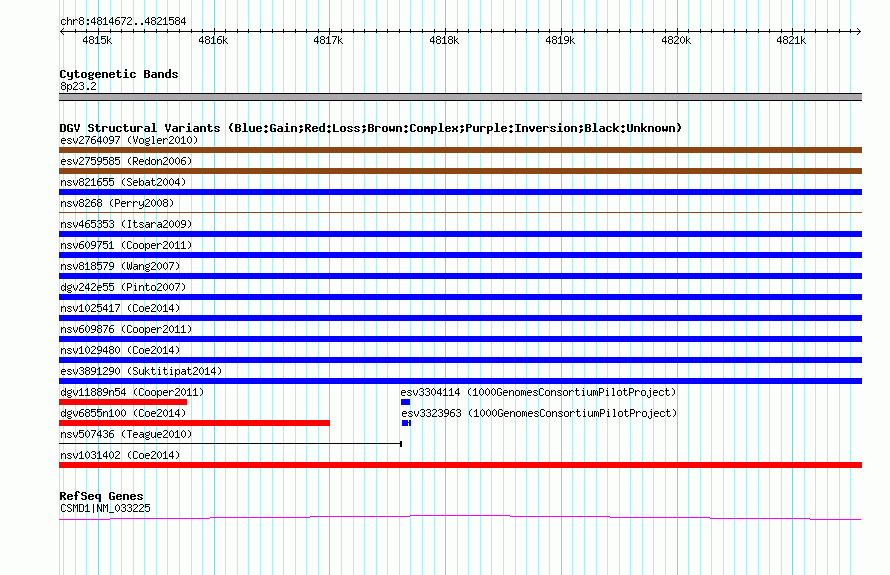Viewport: 890px width, 575px height.
Task: Click the dgv11889n54 (Cooper2011) red loss bar
Action: [123, 402]
